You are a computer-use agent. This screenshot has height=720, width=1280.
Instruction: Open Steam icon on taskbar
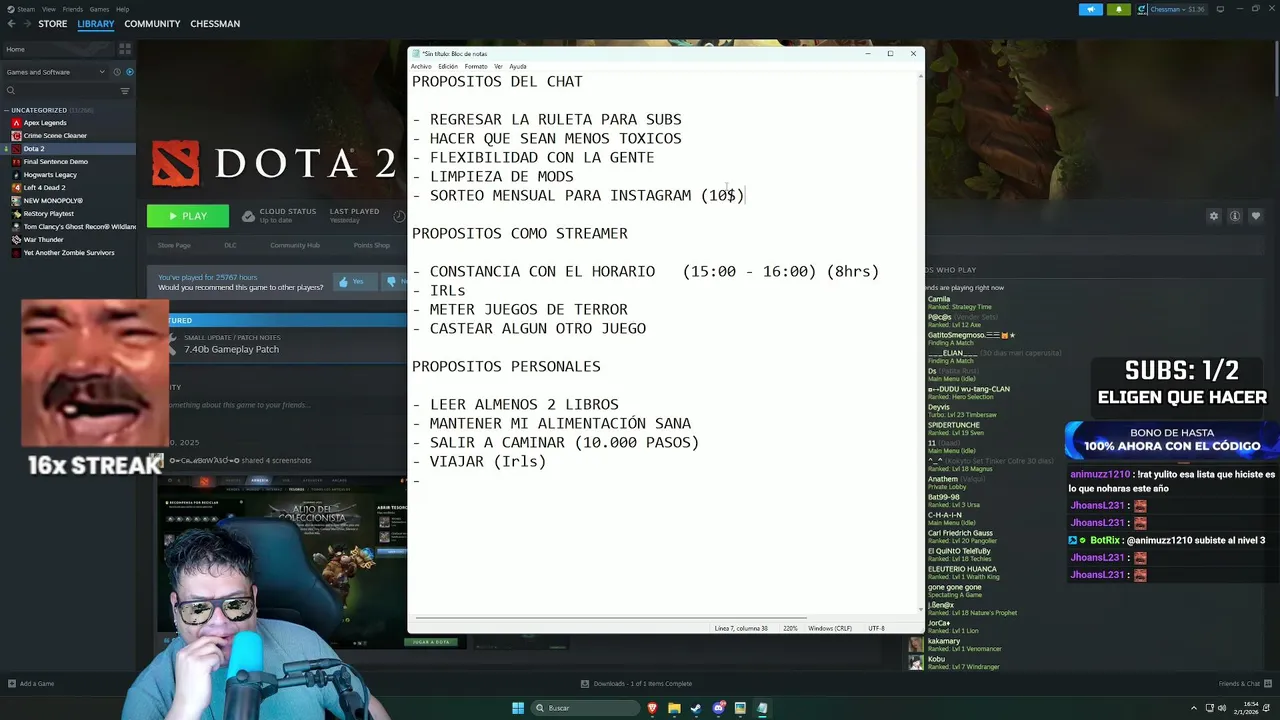[696, 708]
